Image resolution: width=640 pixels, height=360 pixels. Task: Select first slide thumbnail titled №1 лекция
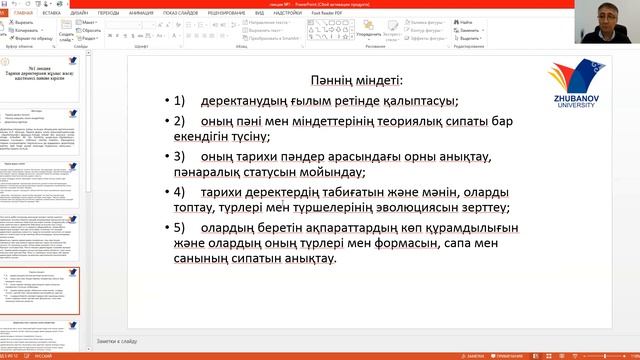[x=40, y=79]
